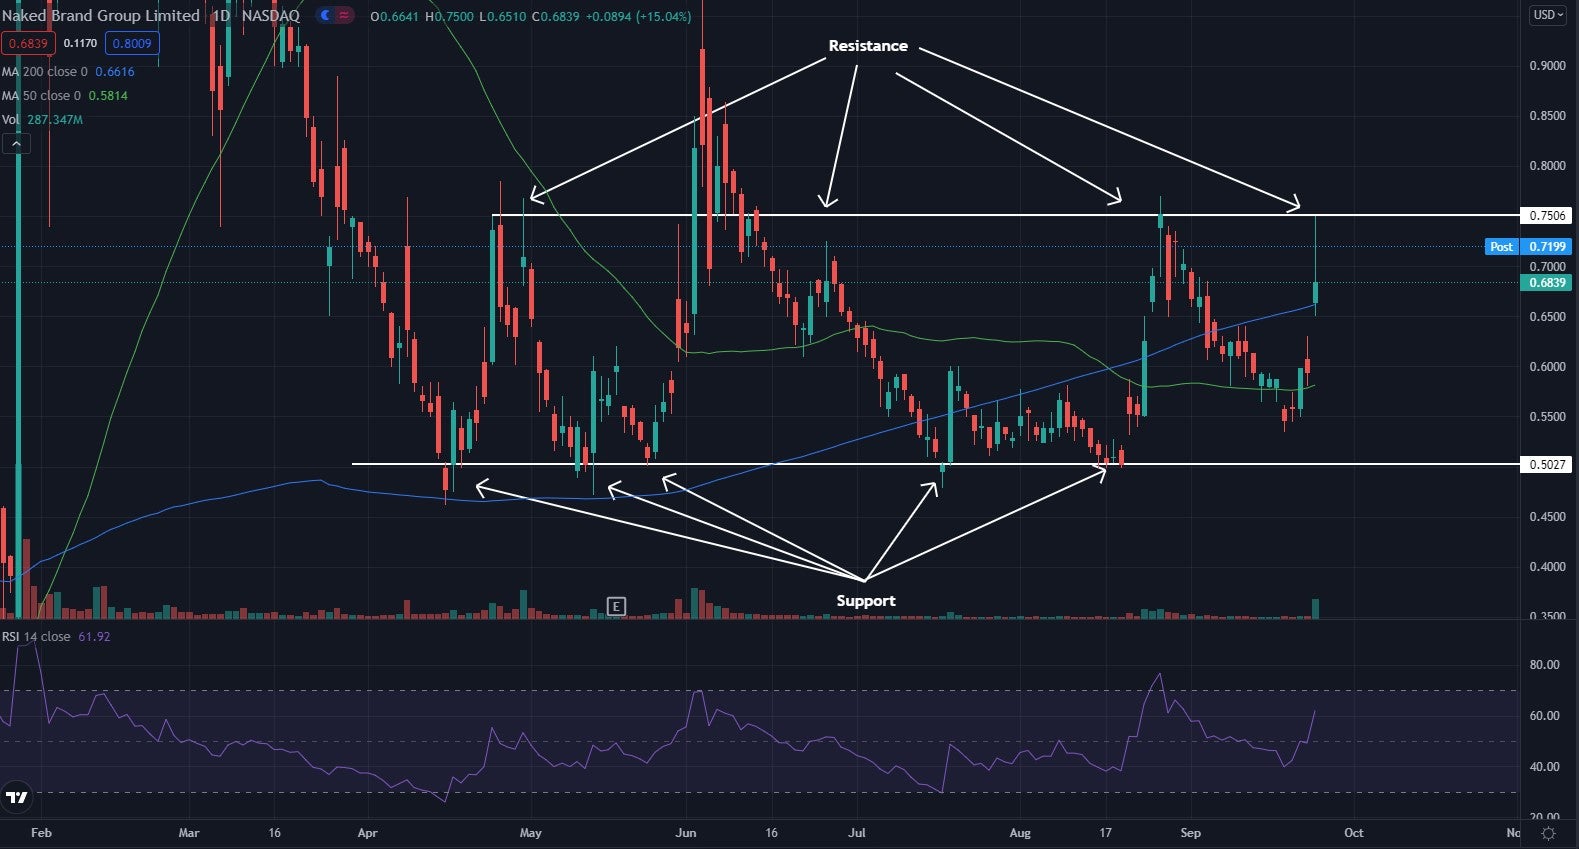This screenshot has height=849, width=1579.
Task: Open the USD currency dropdown
Action: coord(1549,15)
